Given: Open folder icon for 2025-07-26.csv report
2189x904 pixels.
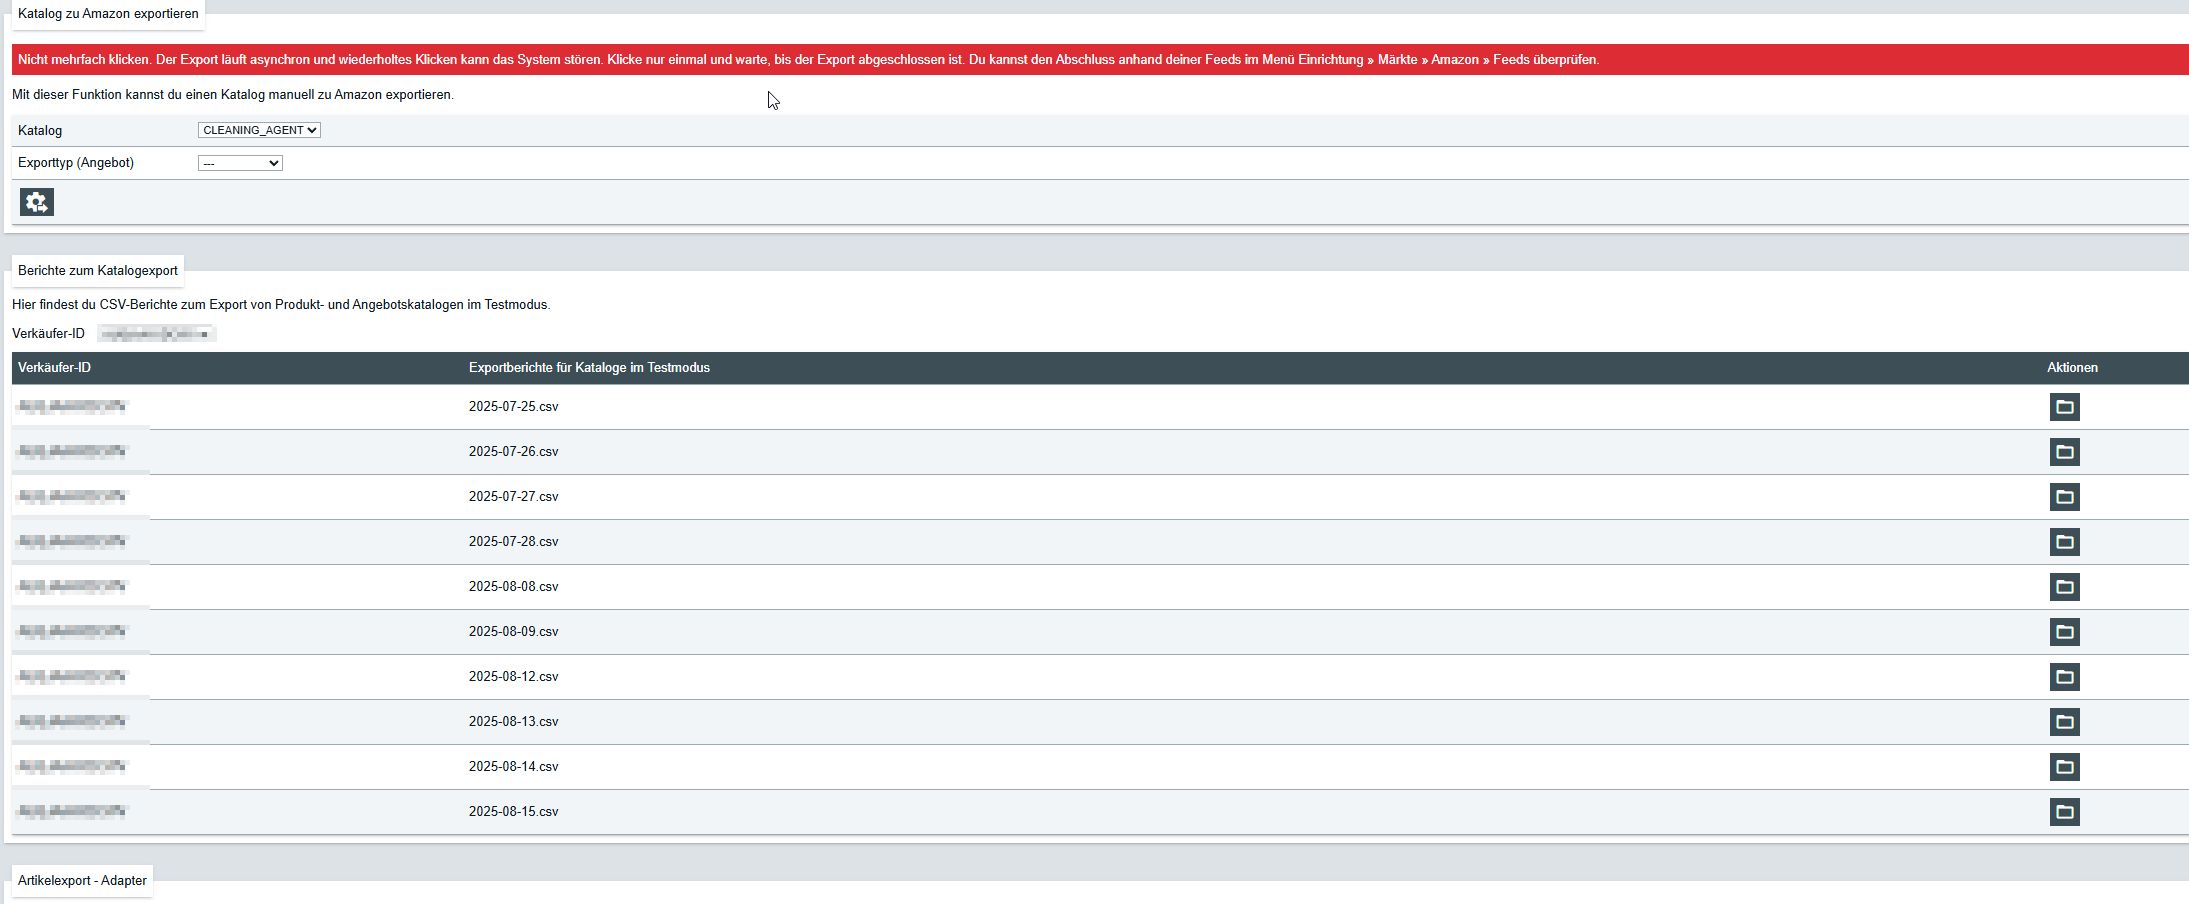Looking at the screenshot, I should click(2064, 452).
